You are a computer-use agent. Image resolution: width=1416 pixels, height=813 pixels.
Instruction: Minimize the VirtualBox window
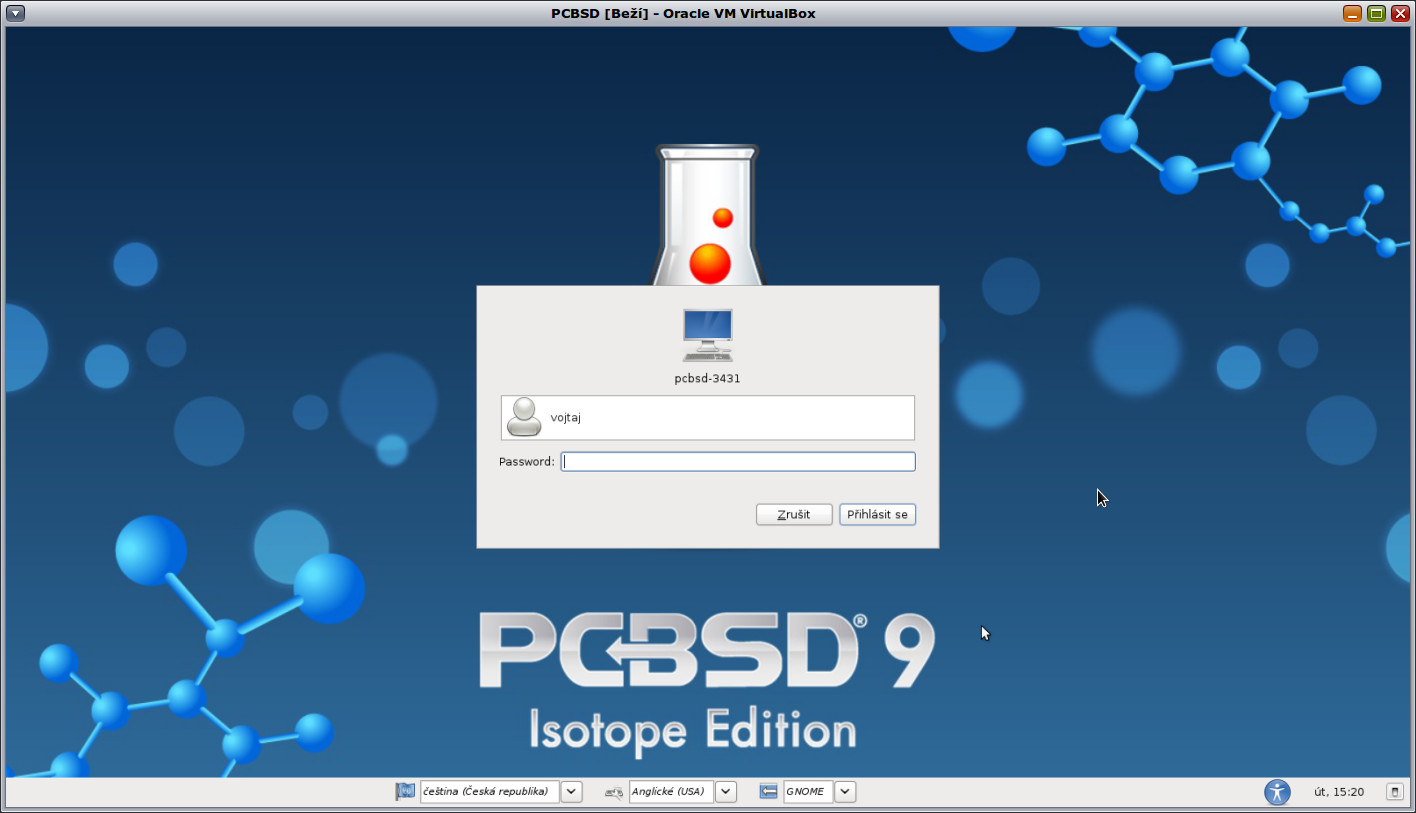pos(1353,13)
